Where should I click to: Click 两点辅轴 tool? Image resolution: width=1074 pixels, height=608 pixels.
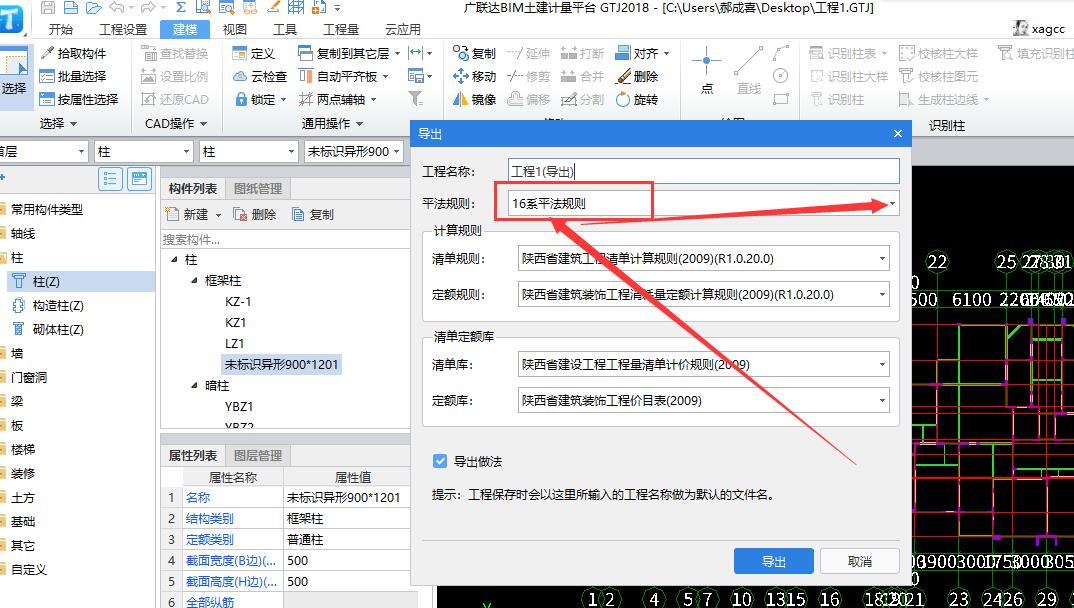click(338, 99)
